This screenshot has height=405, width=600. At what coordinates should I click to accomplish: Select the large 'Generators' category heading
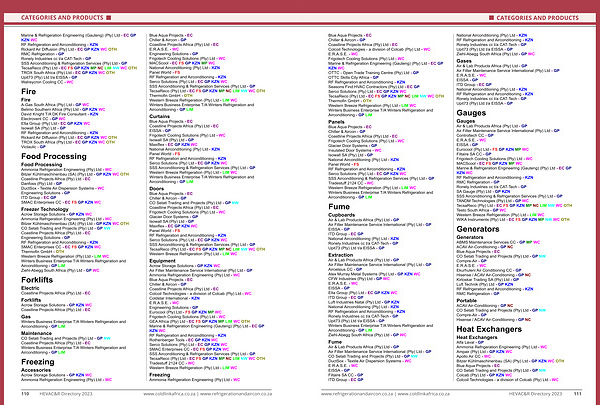tap(478, 229)
